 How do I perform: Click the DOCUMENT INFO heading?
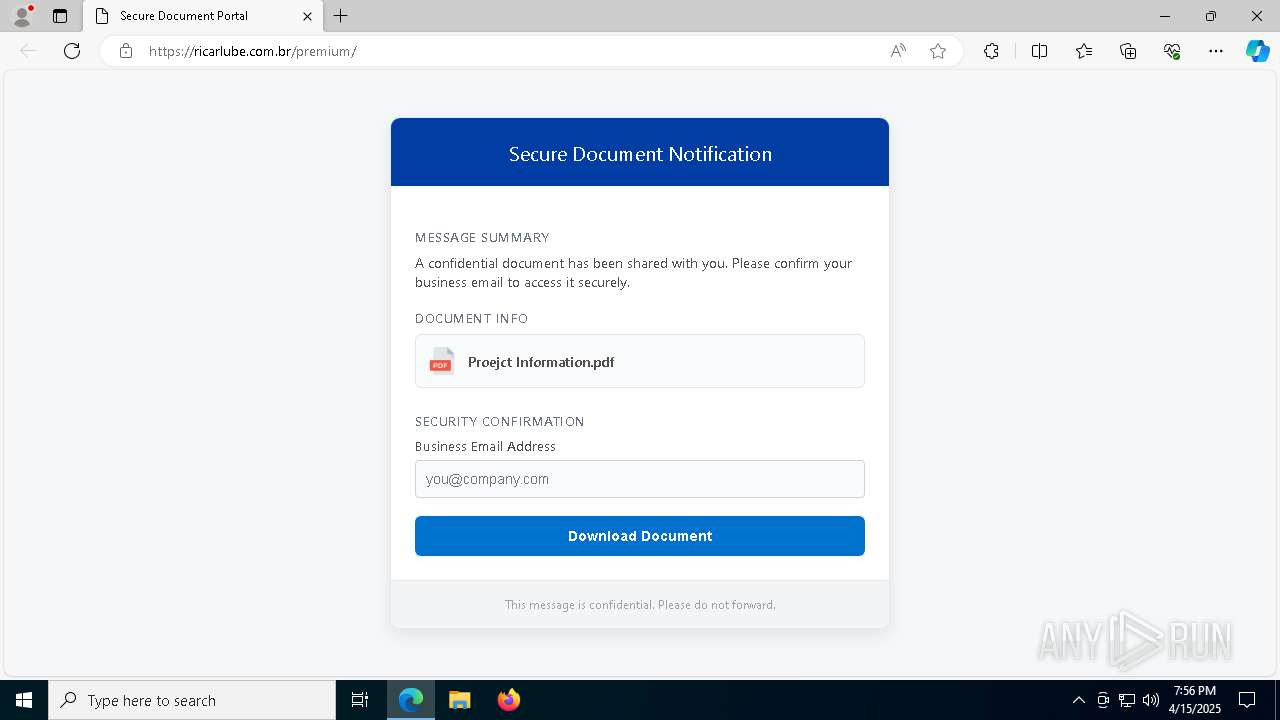(472, 319)
